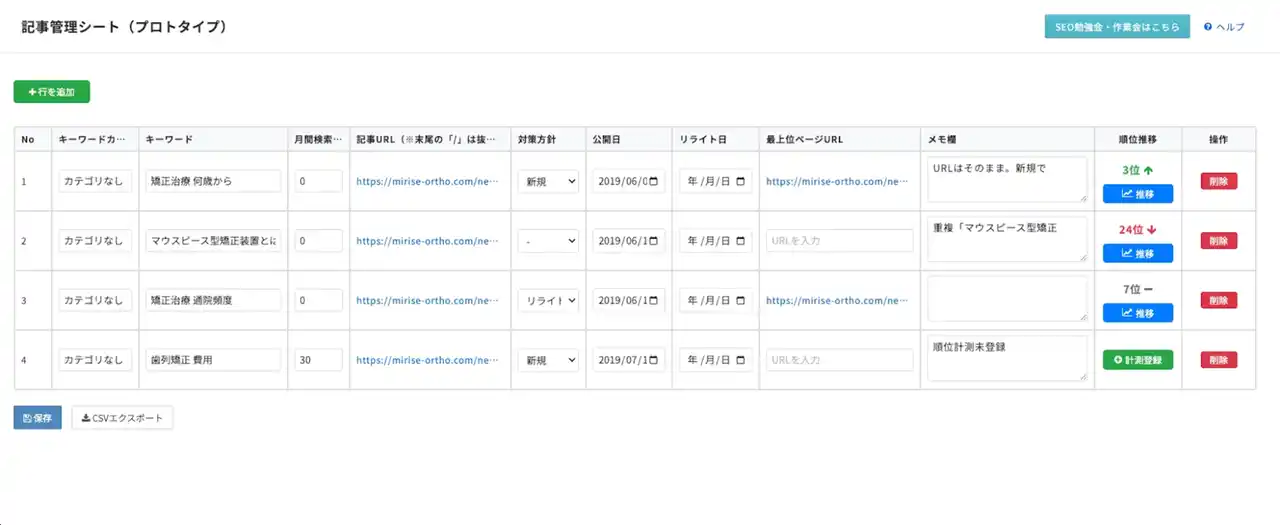Open the 推移 chart for row 2
This screenshot has height=525, width=1280.
[1137, 253]
